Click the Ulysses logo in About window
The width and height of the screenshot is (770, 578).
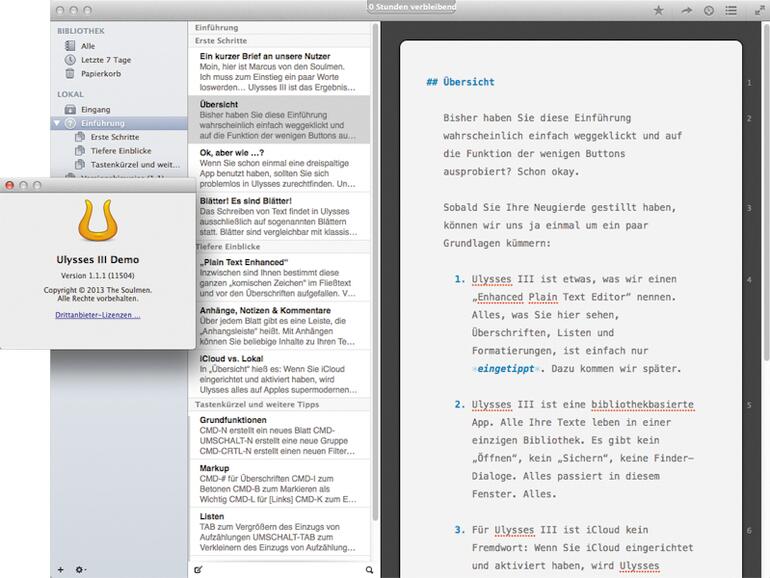pyautogui.click(x=98, y=220)
